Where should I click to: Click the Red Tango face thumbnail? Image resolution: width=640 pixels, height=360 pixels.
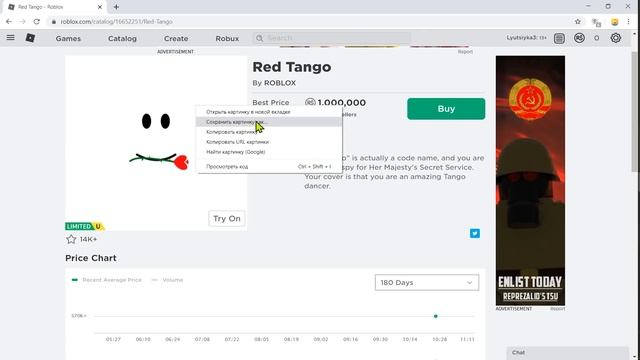156,143
